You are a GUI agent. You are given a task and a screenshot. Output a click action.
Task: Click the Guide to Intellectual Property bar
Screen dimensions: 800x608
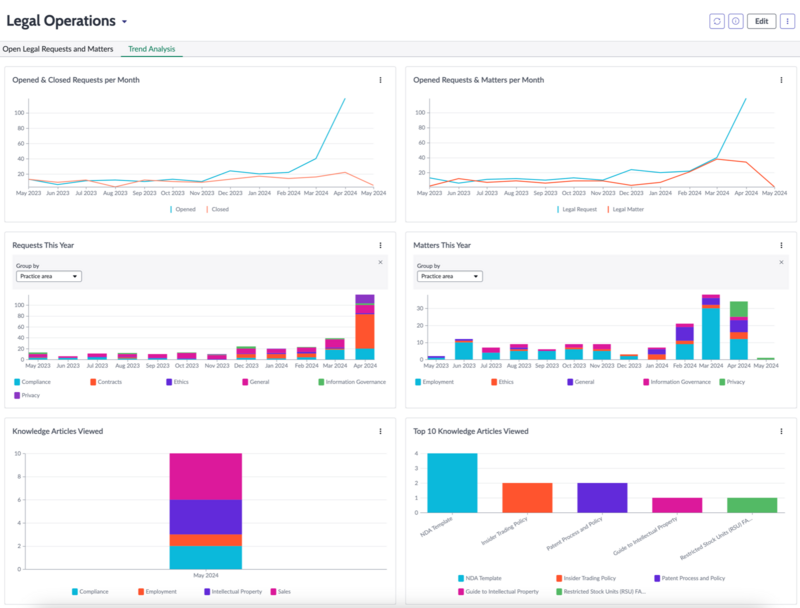click(x=677, y=505)
